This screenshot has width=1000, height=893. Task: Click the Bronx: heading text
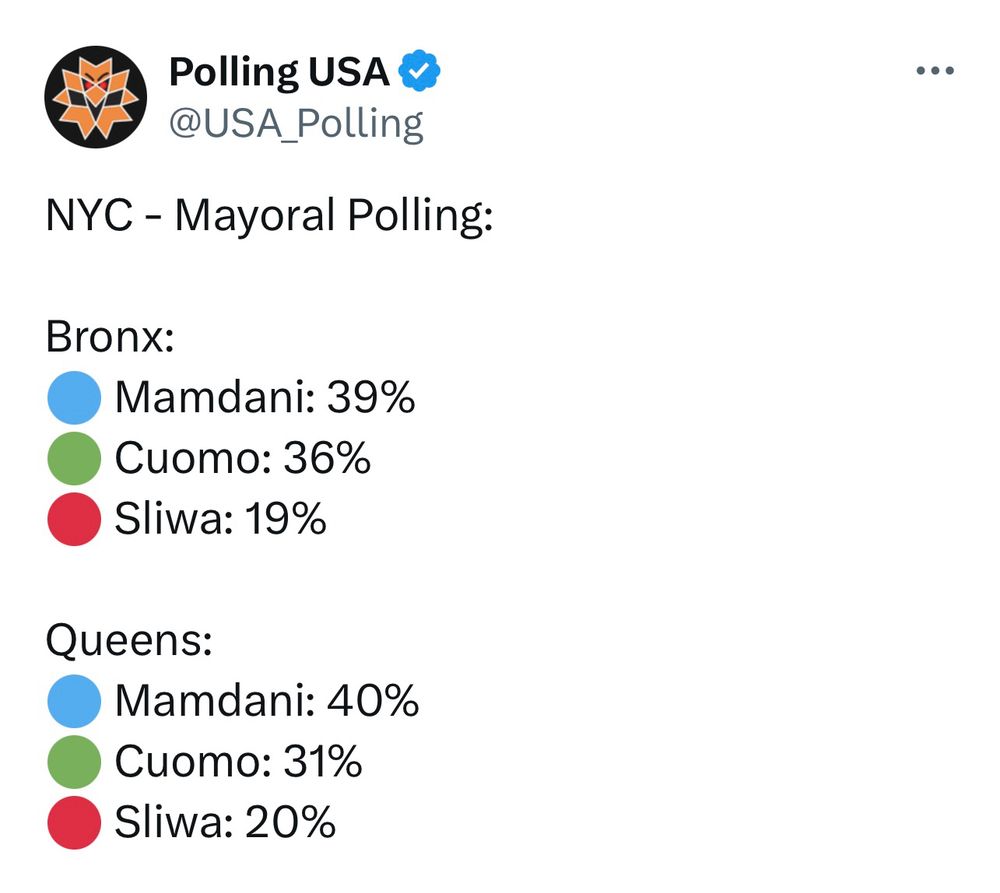coord(110,338)
